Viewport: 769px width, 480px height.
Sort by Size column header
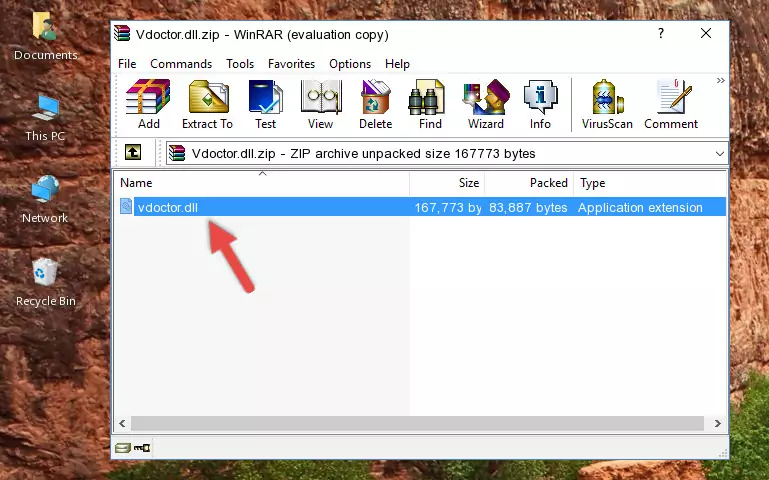click(447, 183)
